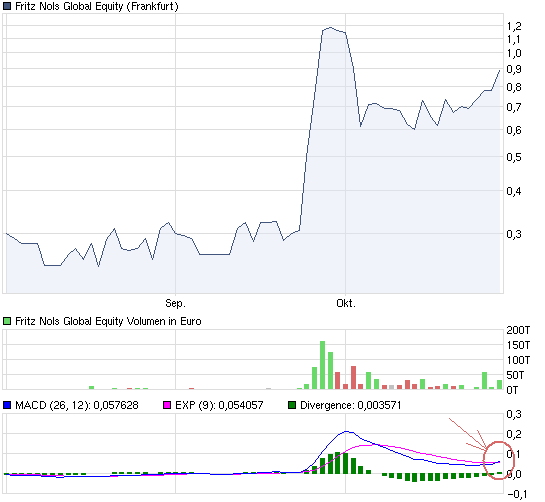Click the 0,4 price axis label

pyautogui.click(x=514, y=191)
